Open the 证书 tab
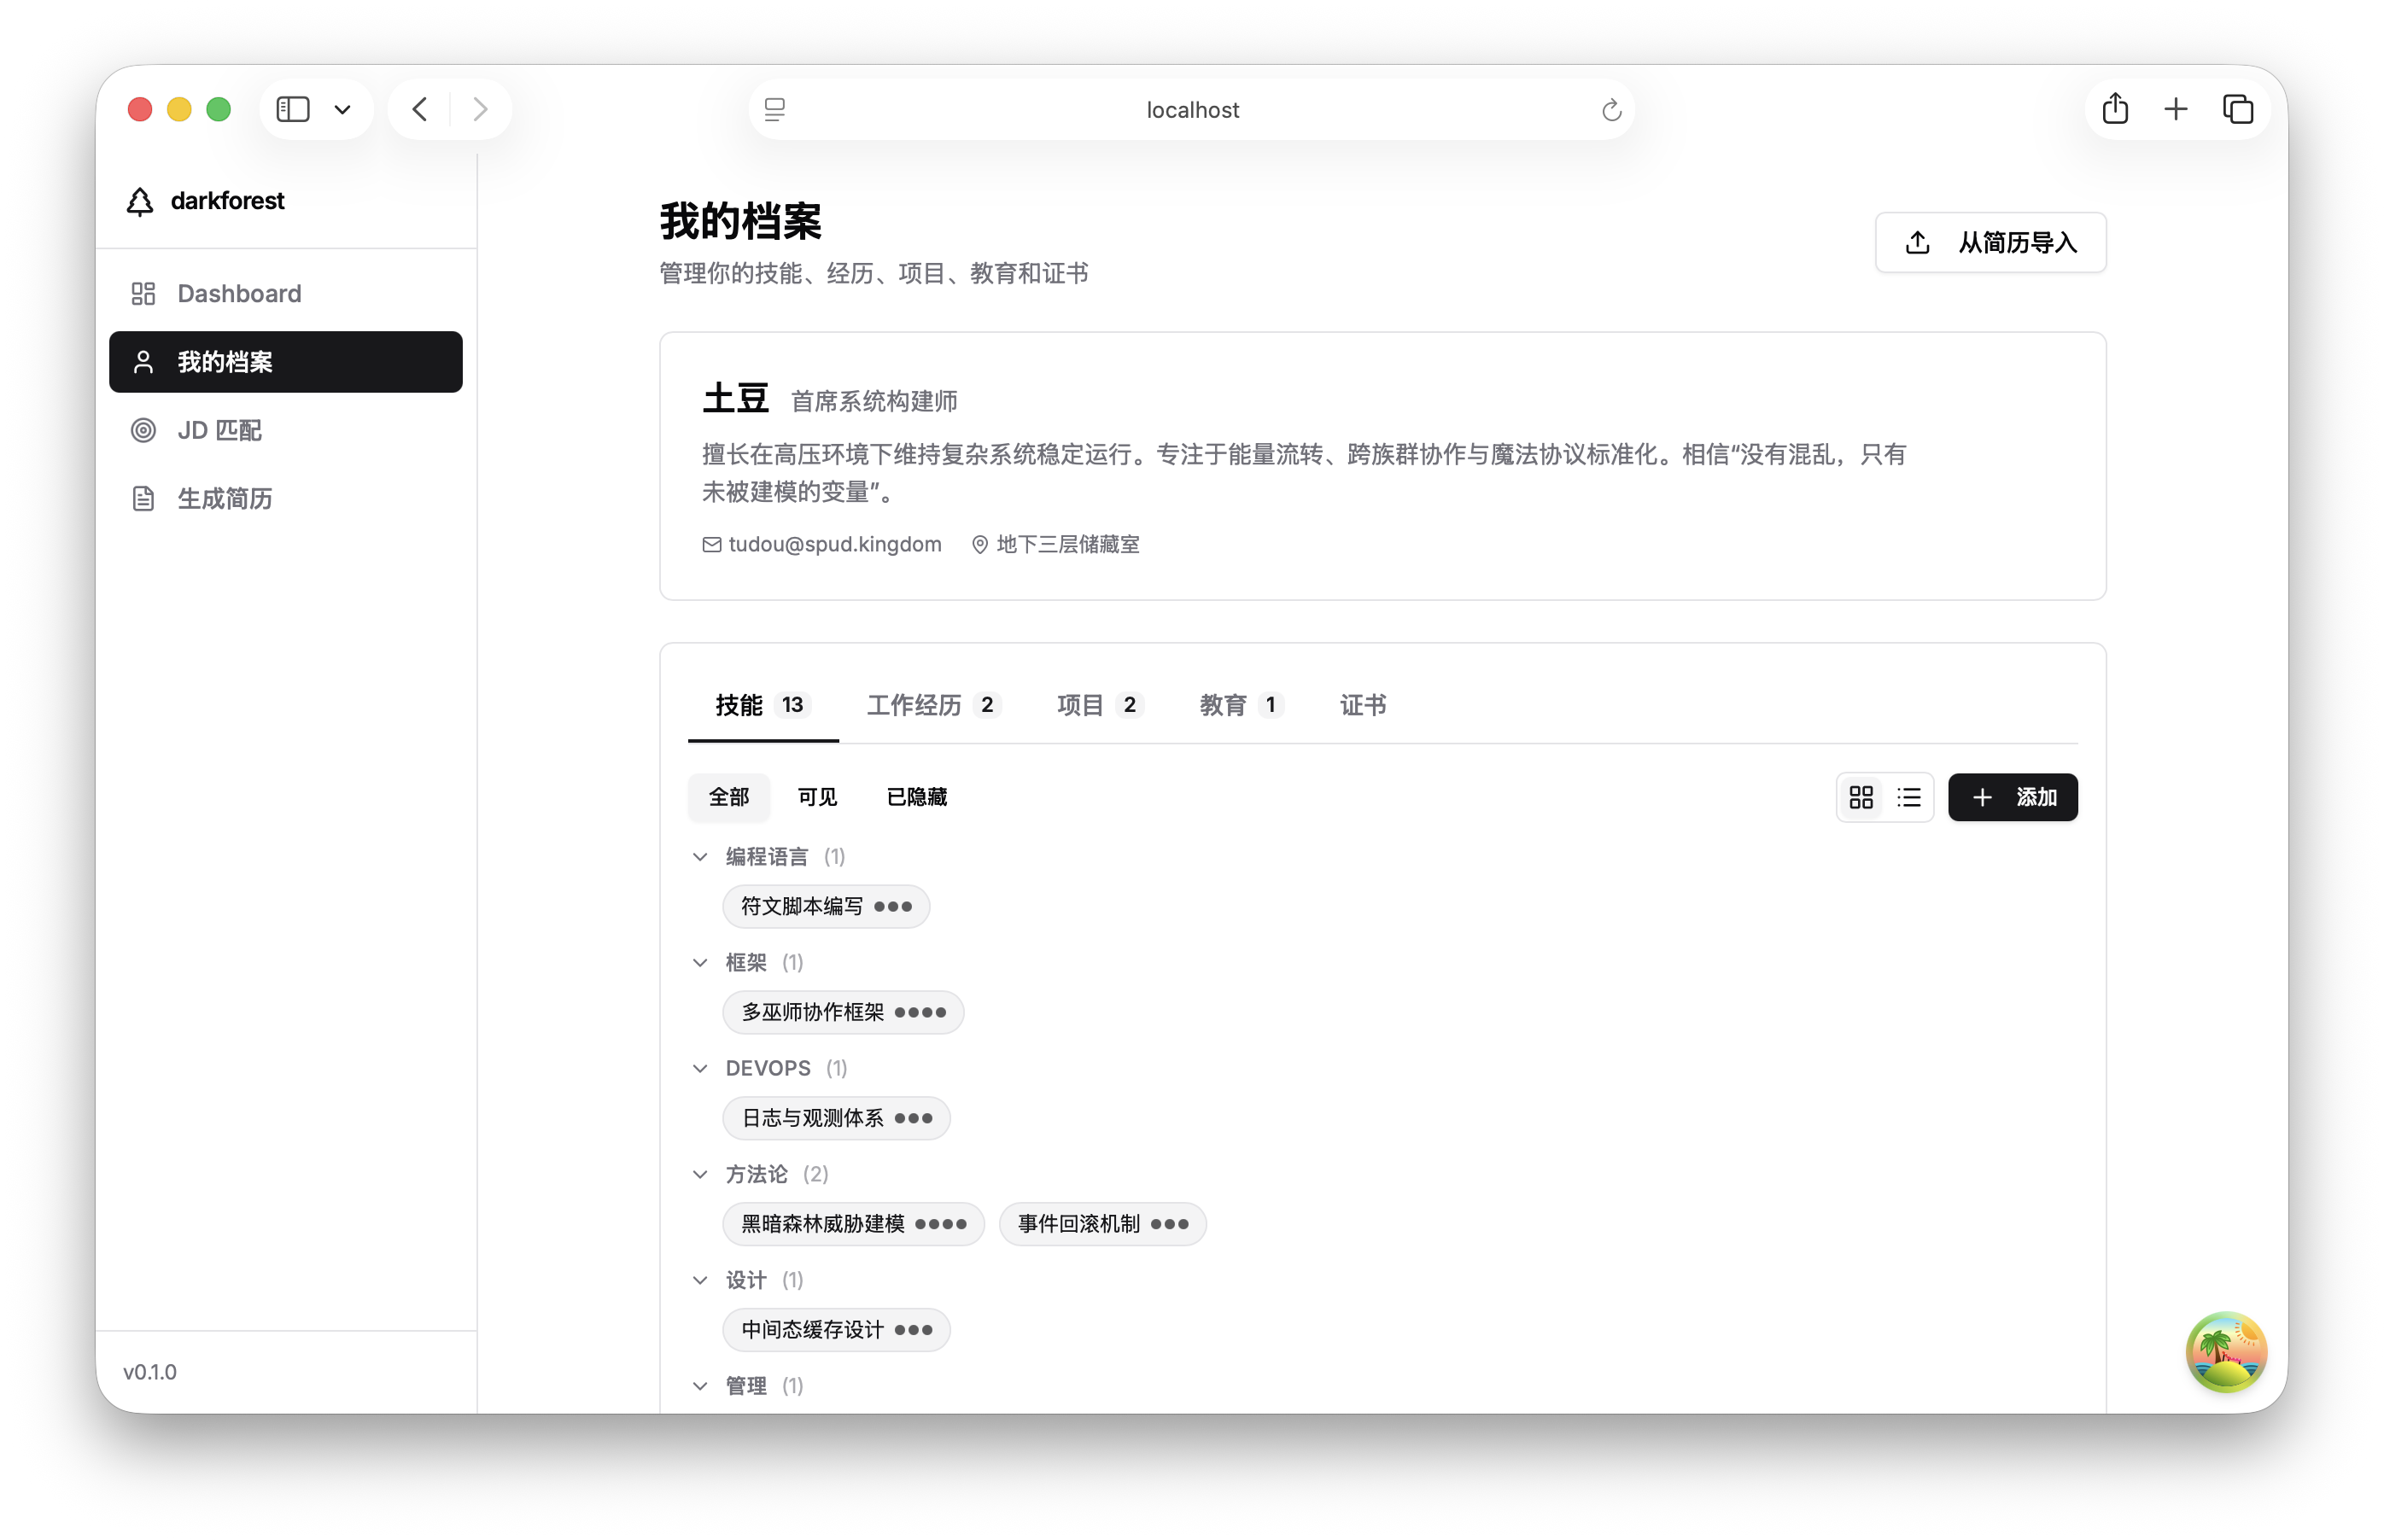The height and width of the screenshot is (1540, 2384). click(x=1364, y=705)
